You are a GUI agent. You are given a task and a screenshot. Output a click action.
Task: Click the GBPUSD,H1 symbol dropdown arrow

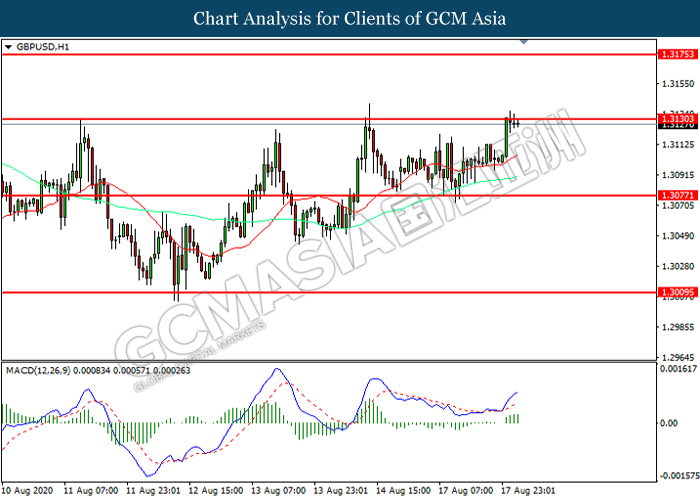pyautogui.click(x=8, y=47)
